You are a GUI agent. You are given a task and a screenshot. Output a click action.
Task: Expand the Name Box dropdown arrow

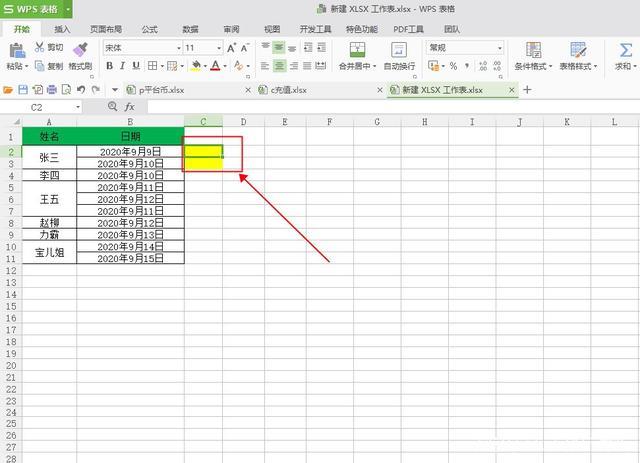[x=78, y=107]
